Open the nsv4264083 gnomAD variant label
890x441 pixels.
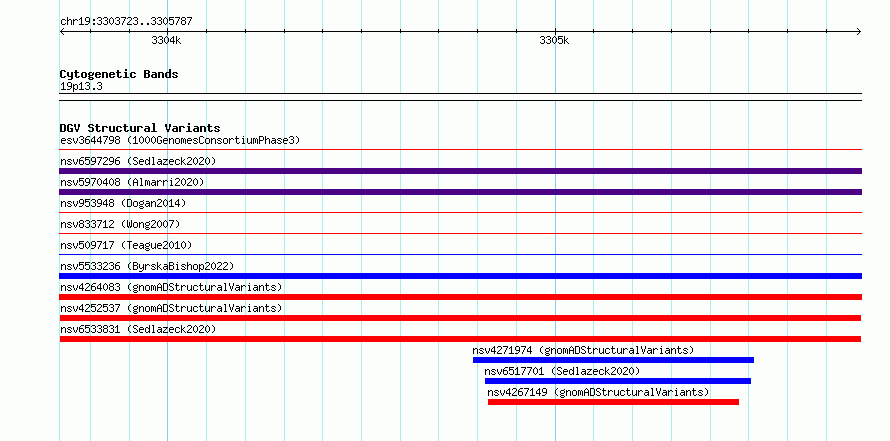171,287
